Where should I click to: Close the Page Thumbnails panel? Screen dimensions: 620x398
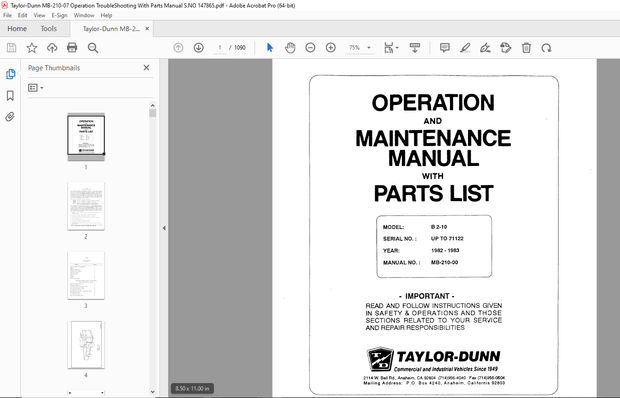tap(146, 68)
